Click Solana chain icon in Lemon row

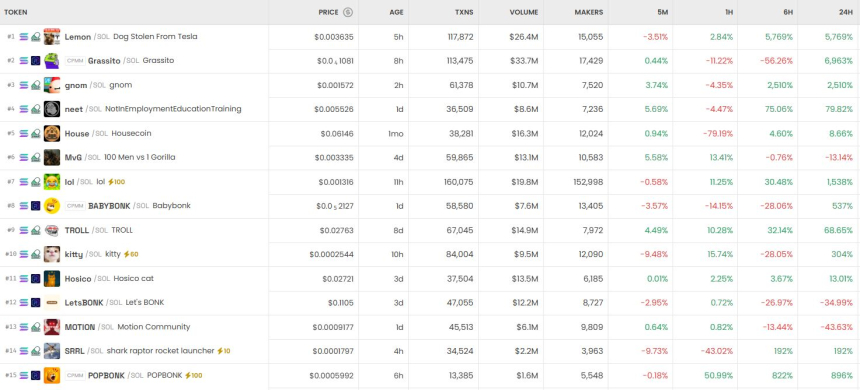point(24,37)
